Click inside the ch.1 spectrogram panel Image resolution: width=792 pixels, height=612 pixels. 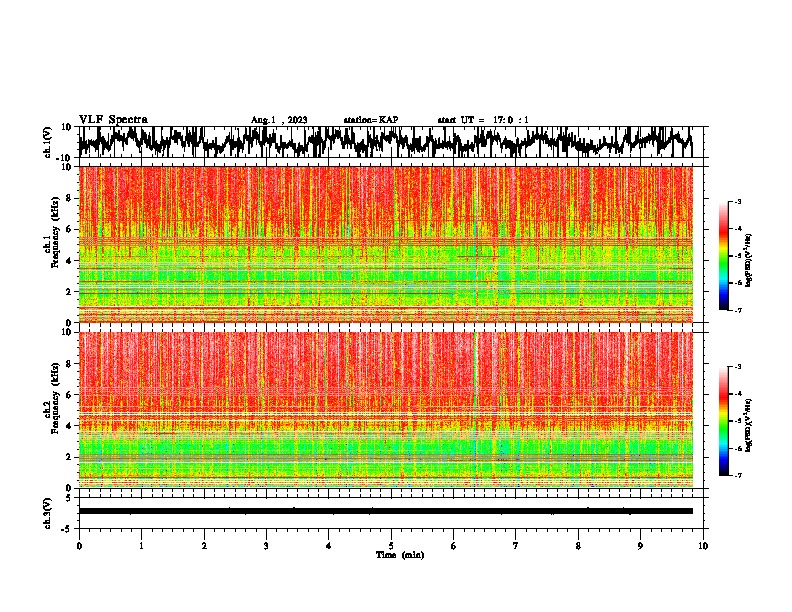(x=385, y=244)
